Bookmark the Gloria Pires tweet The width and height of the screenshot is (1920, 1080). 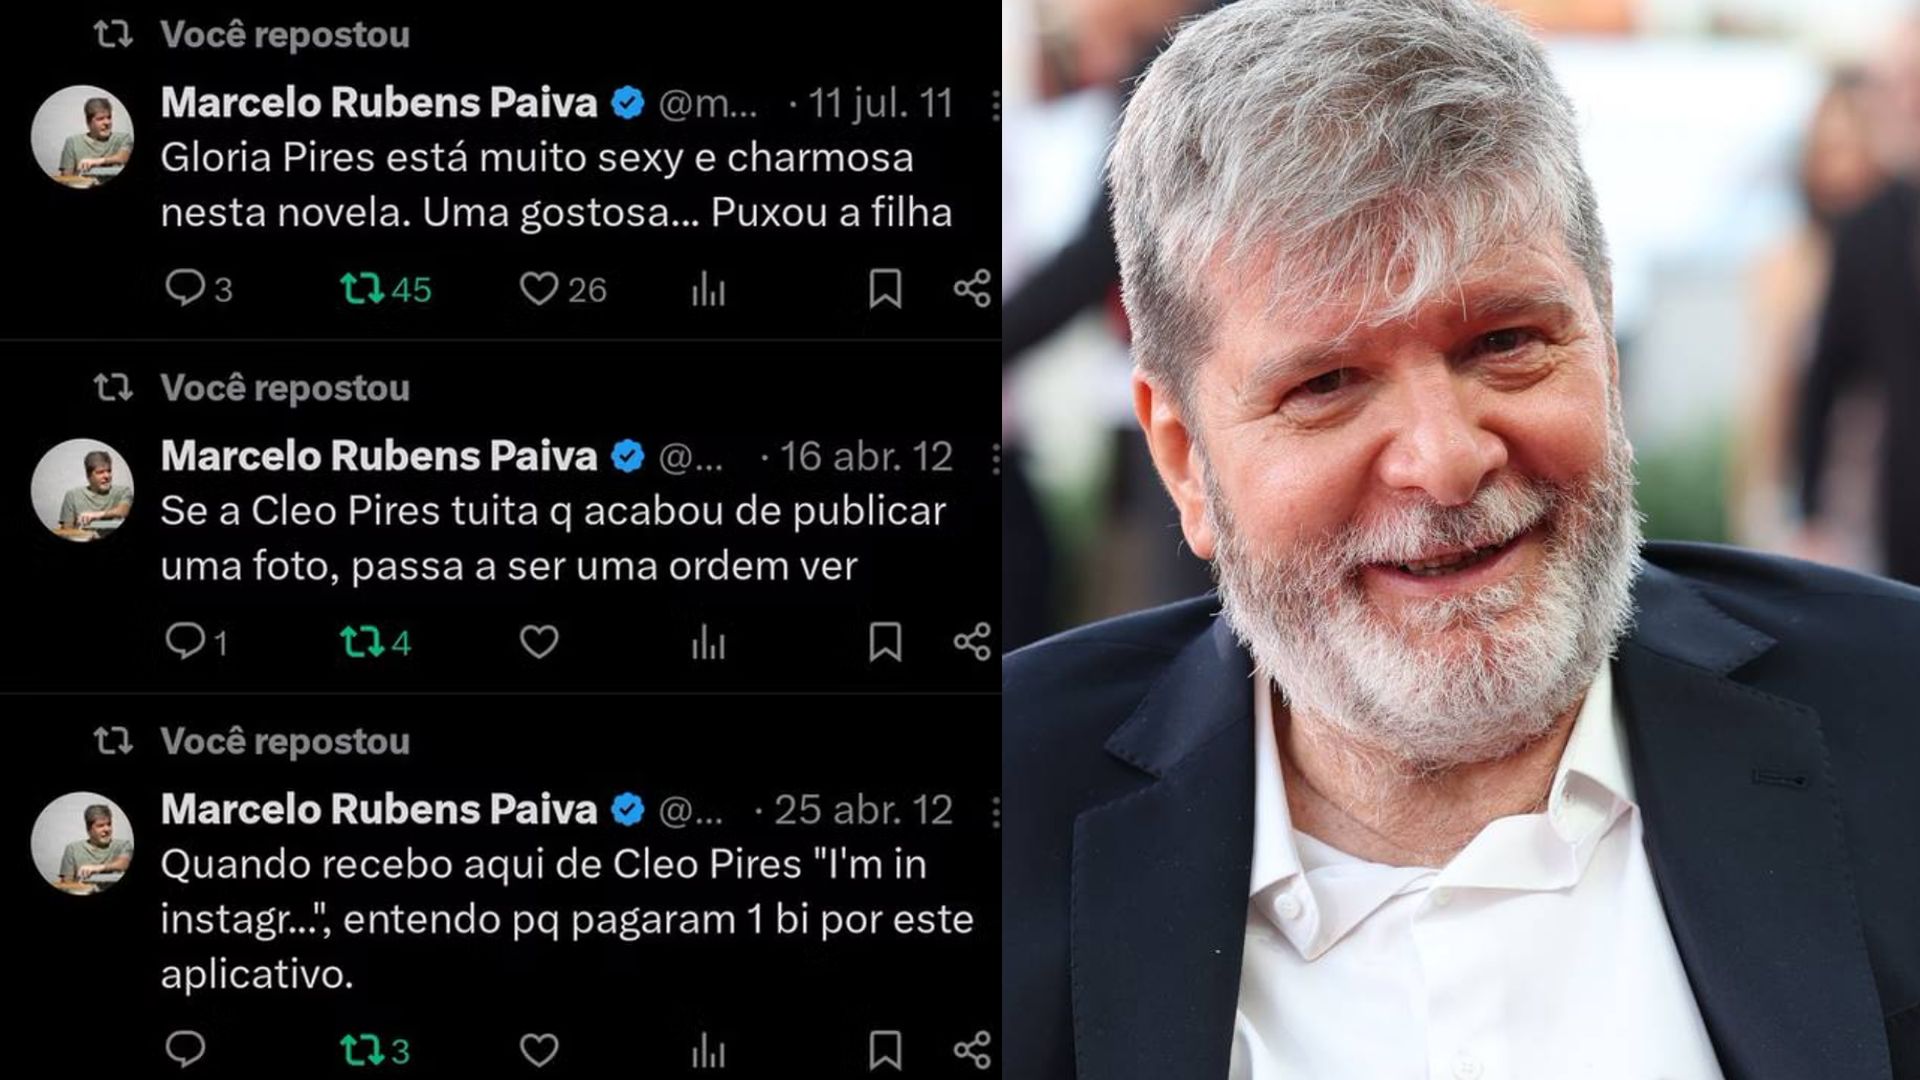[885, 289]
